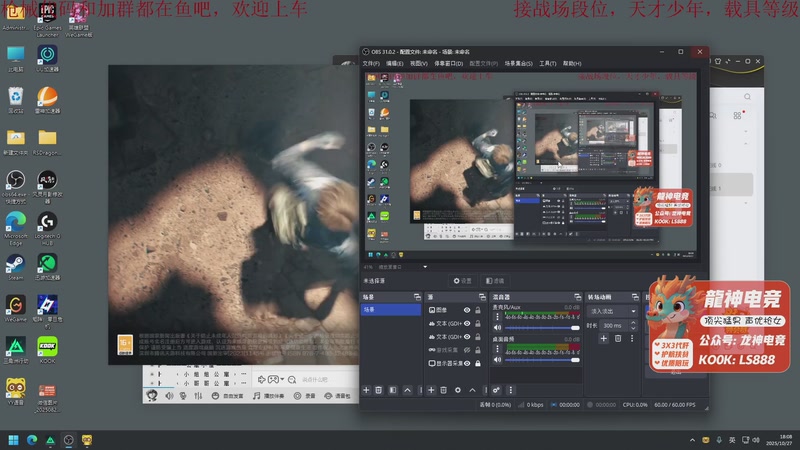Open the OBS 工具(T) menu

point(547,64)
